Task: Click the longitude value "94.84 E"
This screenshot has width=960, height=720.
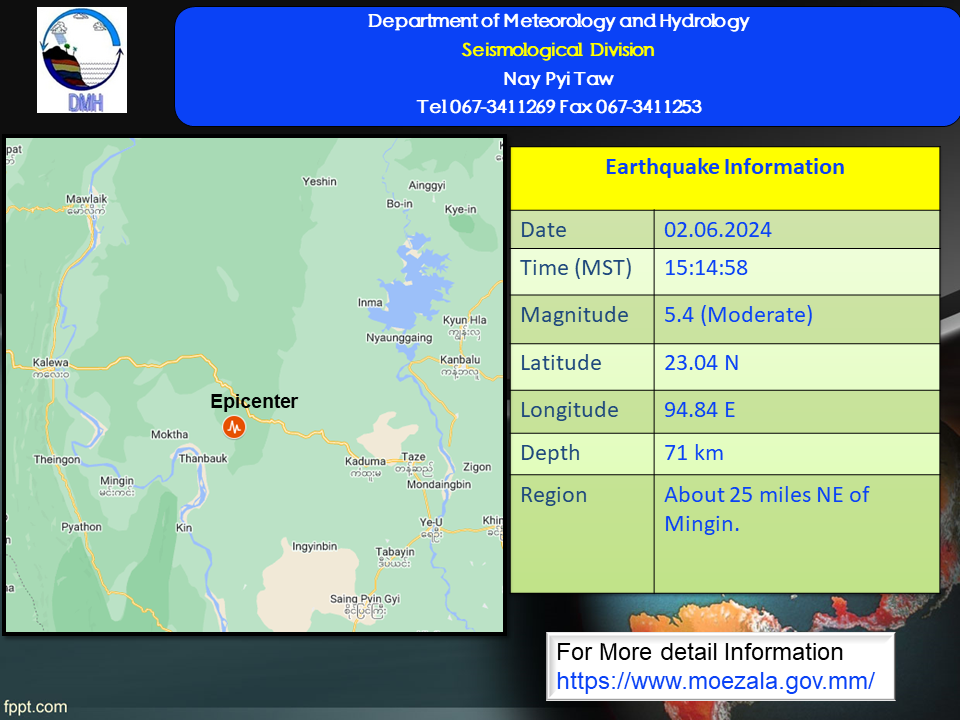Action: click(700, 410)
